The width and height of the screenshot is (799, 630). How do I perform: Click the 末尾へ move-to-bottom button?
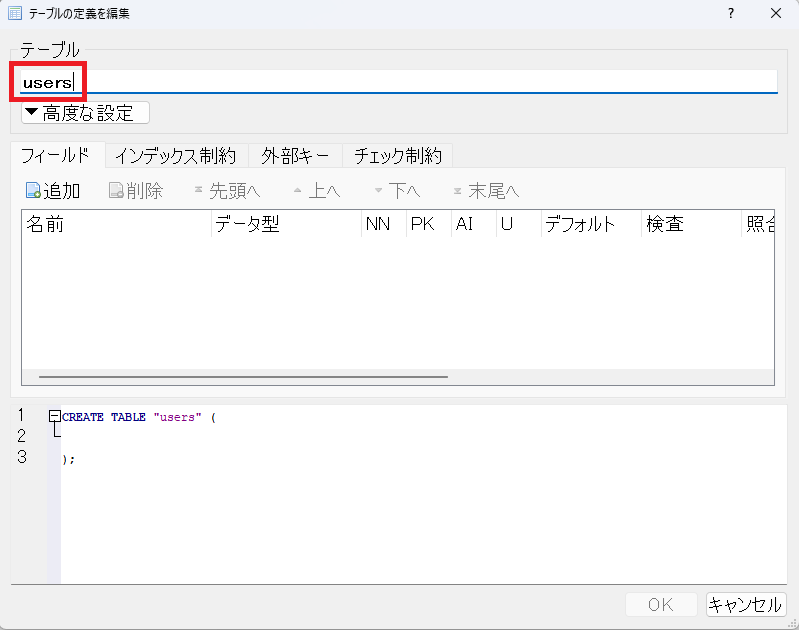tap(486, 191)
